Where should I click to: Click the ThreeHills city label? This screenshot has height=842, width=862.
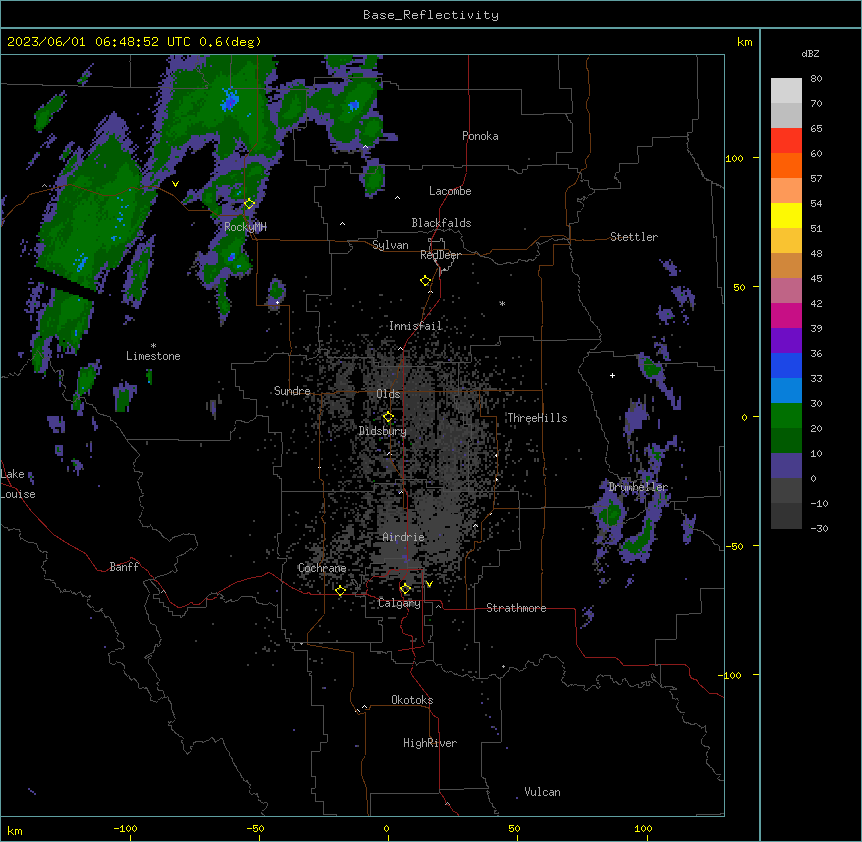(x=537, y=418)
